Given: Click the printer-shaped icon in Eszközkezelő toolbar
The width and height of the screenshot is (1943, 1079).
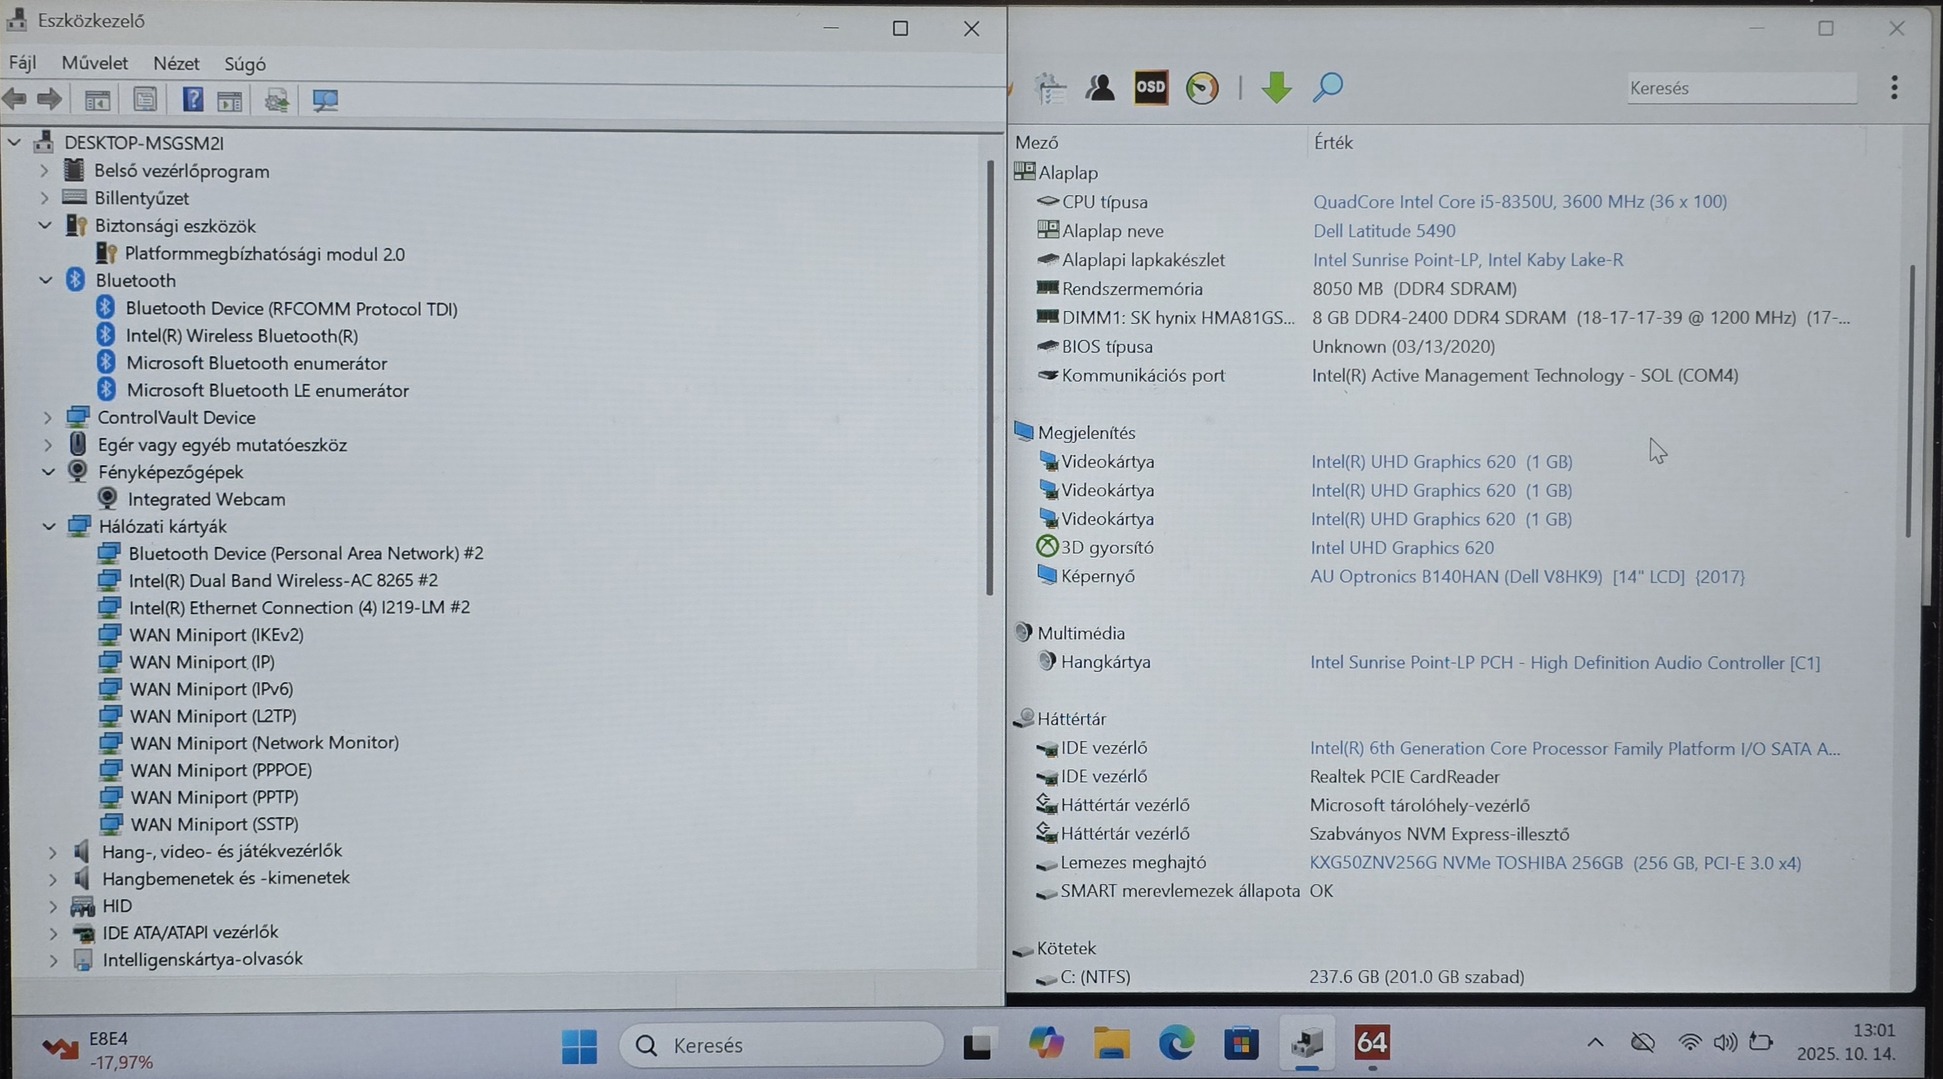Looking at the screenshot, I should 277,100.
